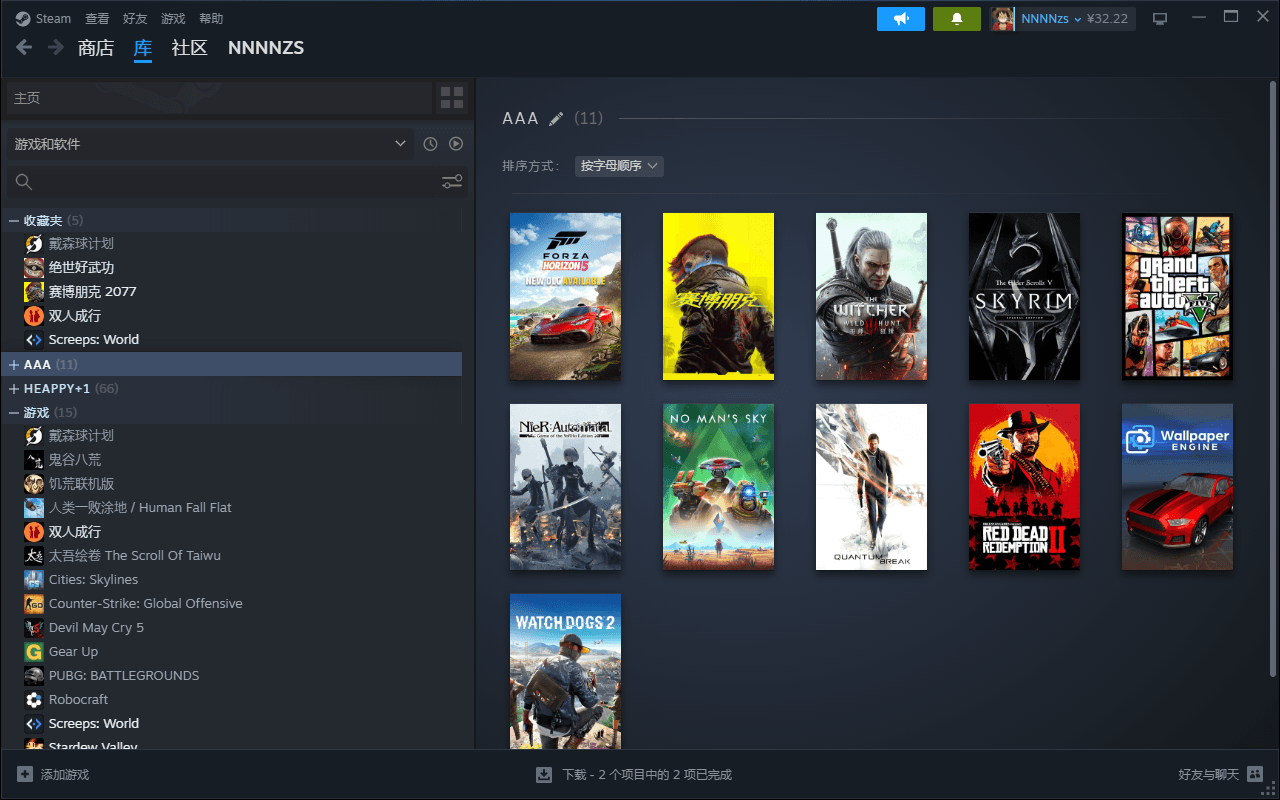Collapse the 收藏夹 favorites section
The height and width of the screenshot is (800, 1280).
click(14, 220)
